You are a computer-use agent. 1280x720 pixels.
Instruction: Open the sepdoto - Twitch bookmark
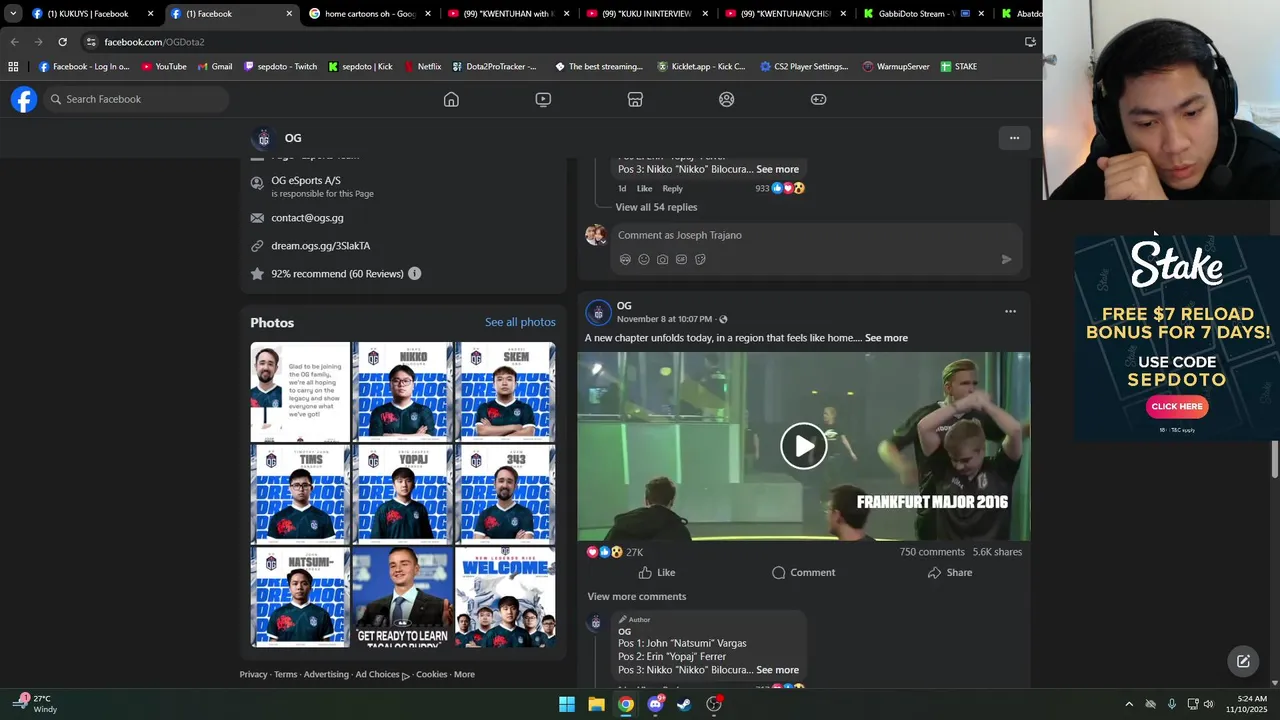click(x=279, y=67)
